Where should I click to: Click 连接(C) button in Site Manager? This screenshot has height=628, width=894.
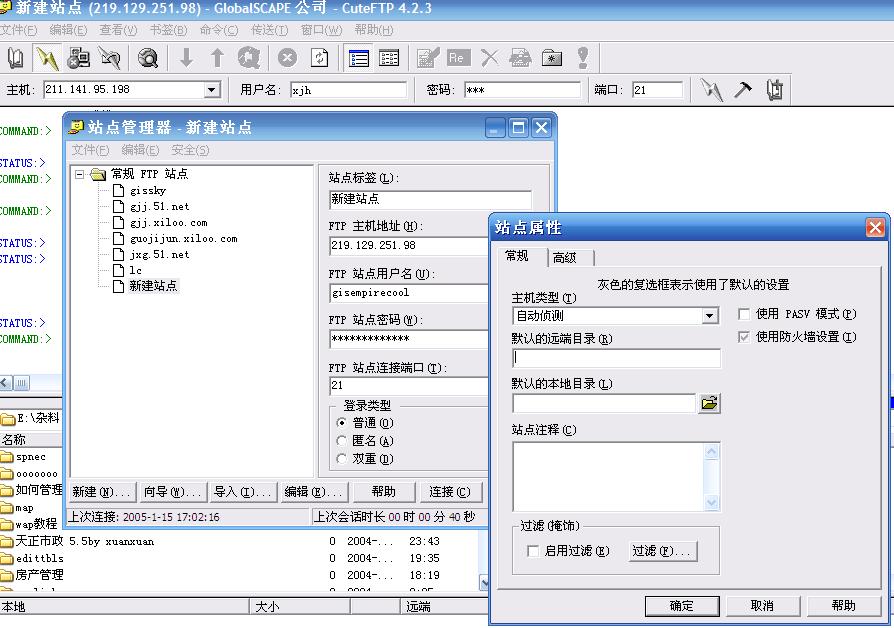coord(450,492)
